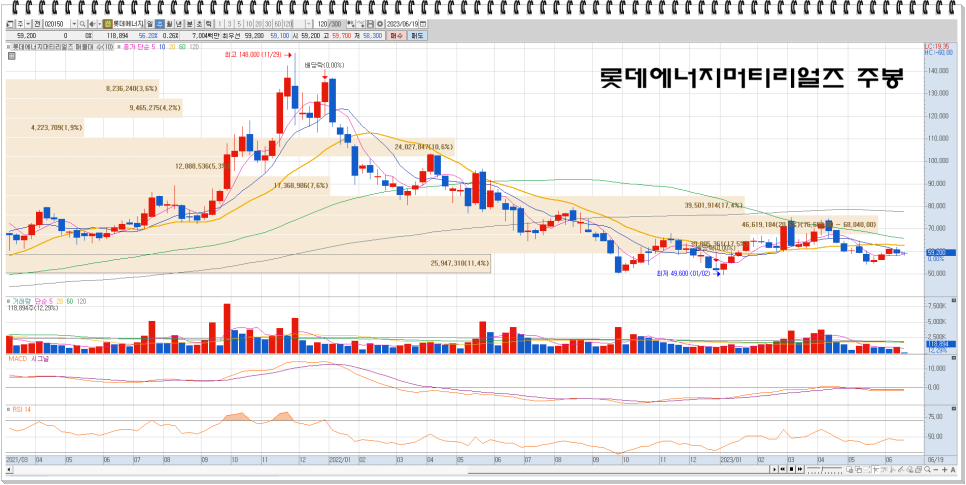Click the 최고 148,000 (11/29) high marker
The height and width of the screenshot is (485, 966).
tap(257, 55)
